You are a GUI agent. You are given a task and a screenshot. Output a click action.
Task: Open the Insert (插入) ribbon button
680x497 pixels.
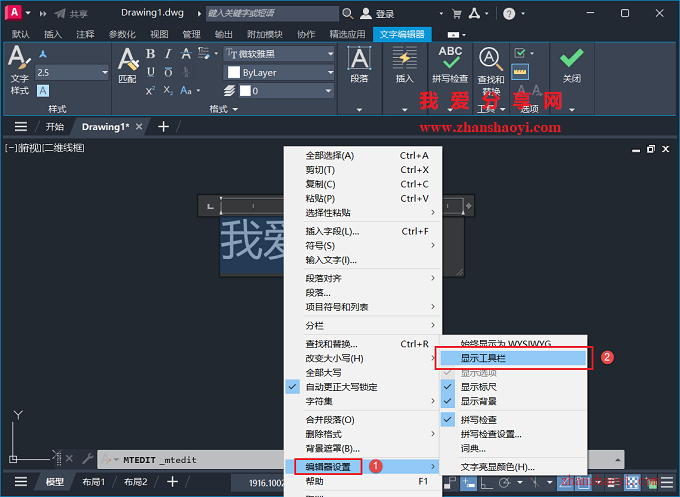(x=404, y=63)
